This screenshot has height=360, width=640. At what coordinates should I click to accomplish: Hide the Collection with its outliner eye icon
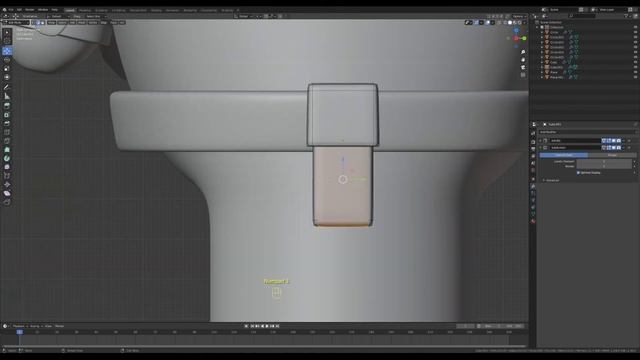(636, 27)
